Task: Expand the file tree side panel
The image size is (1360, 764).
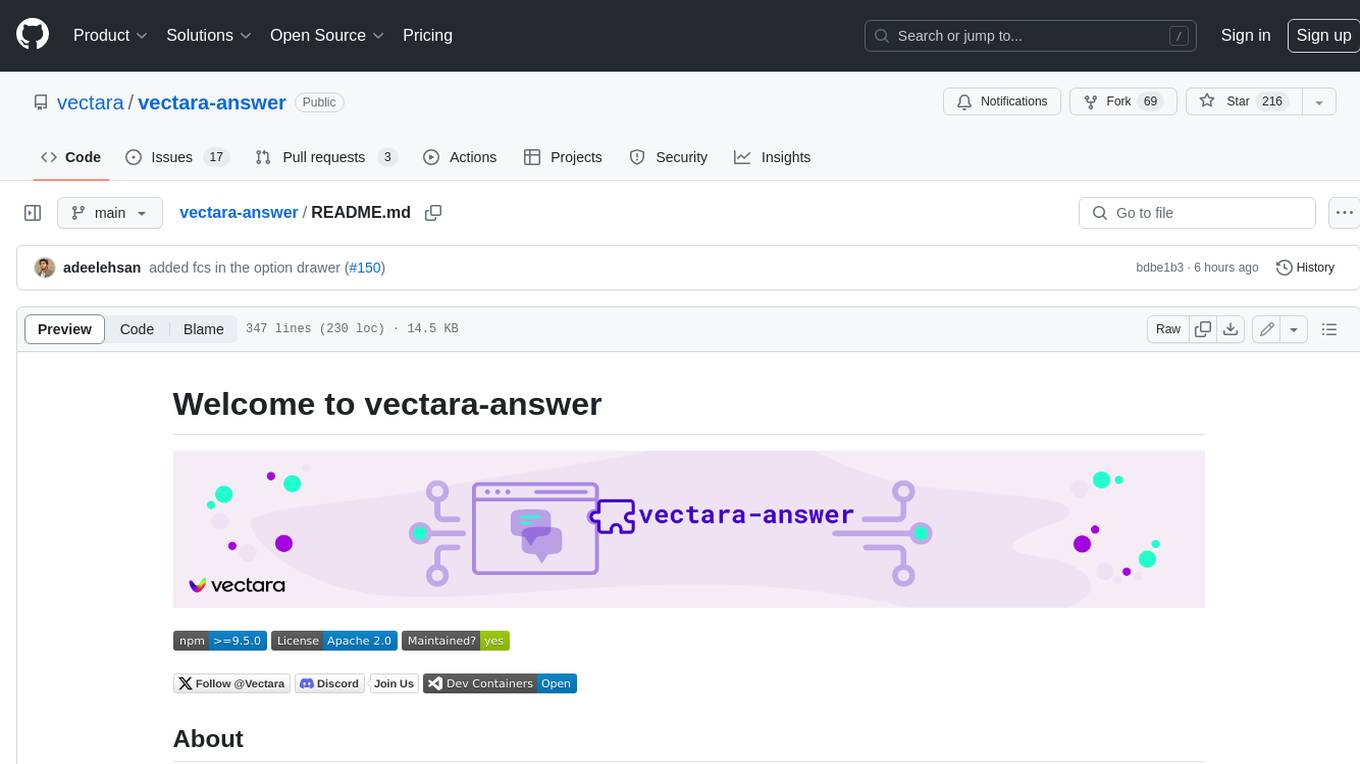Action: [32, 213]
